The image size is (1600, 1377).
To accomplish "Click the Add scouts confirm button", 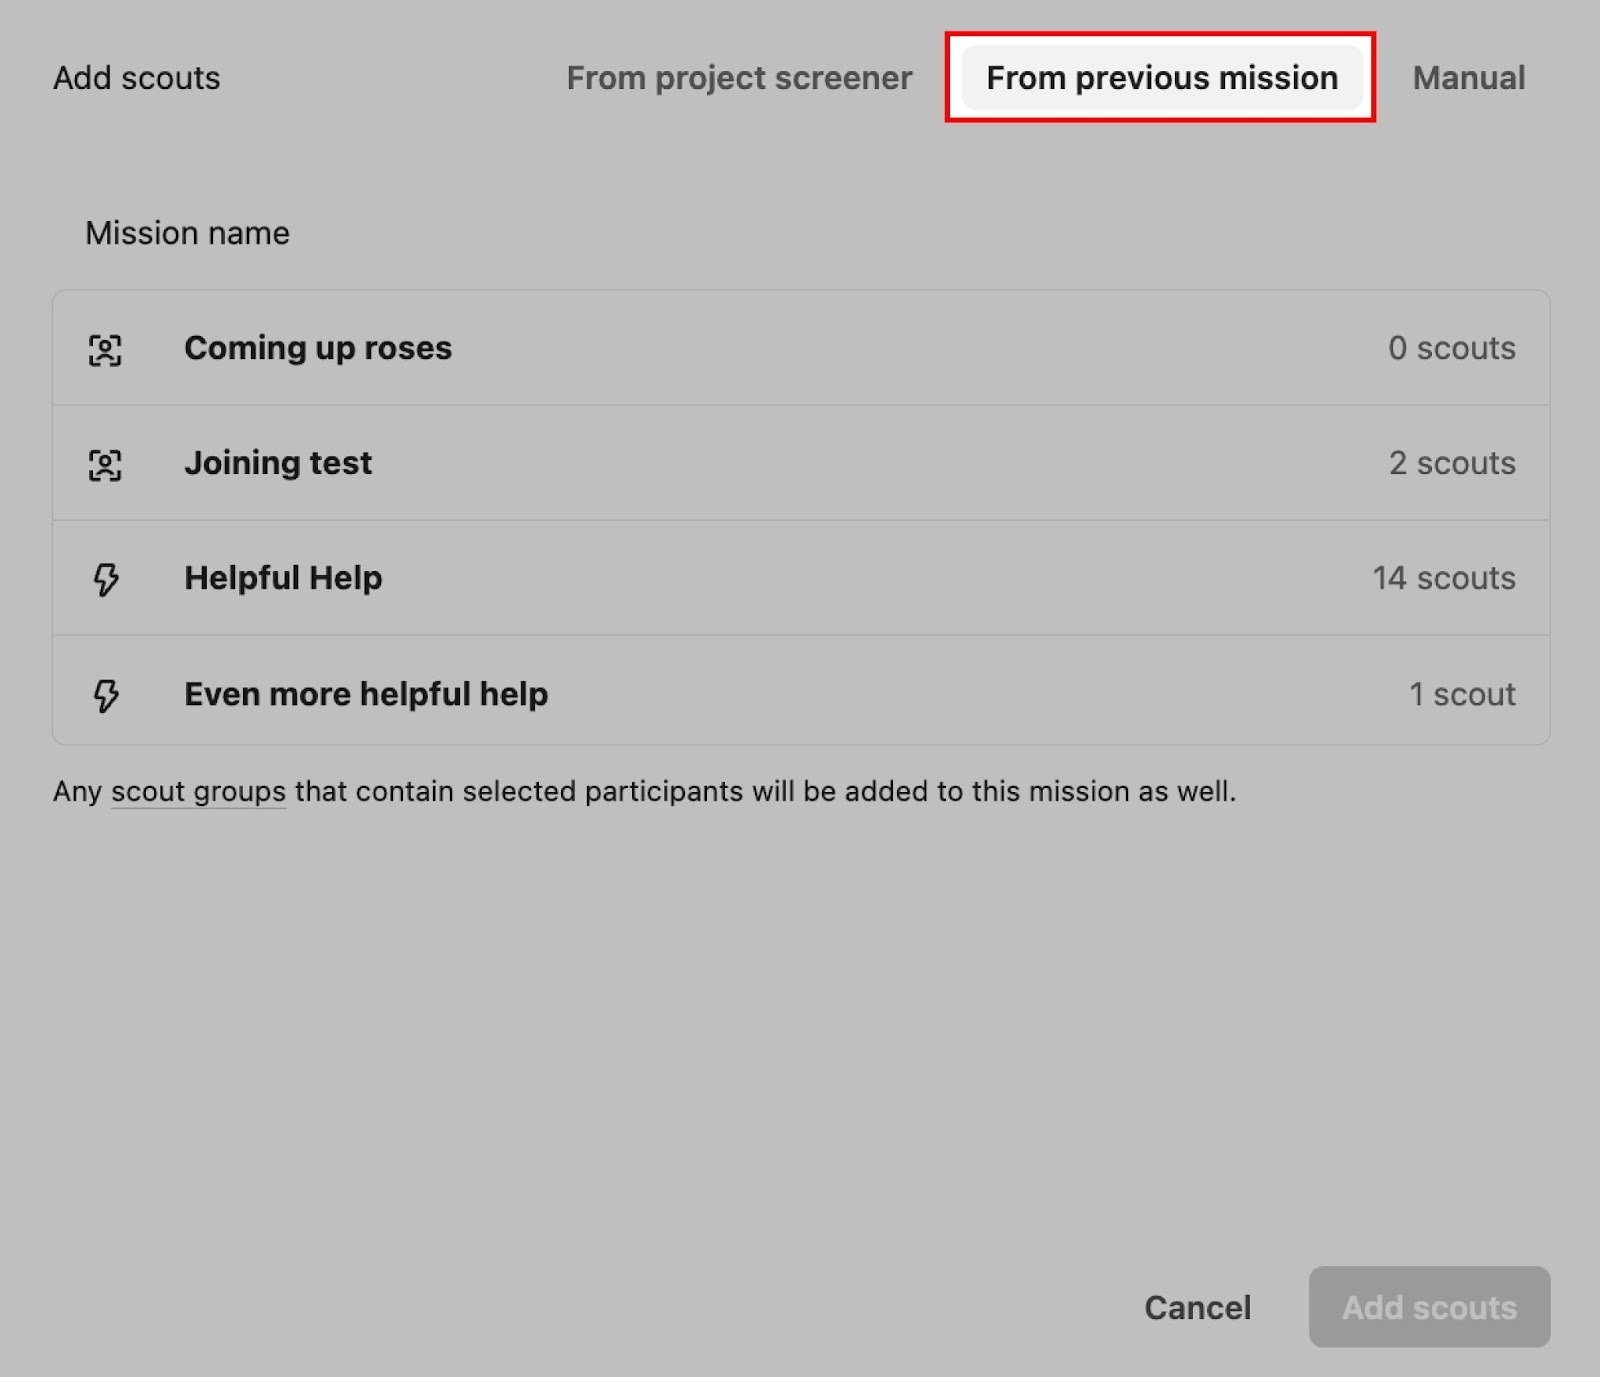I will (1429, 1307).
